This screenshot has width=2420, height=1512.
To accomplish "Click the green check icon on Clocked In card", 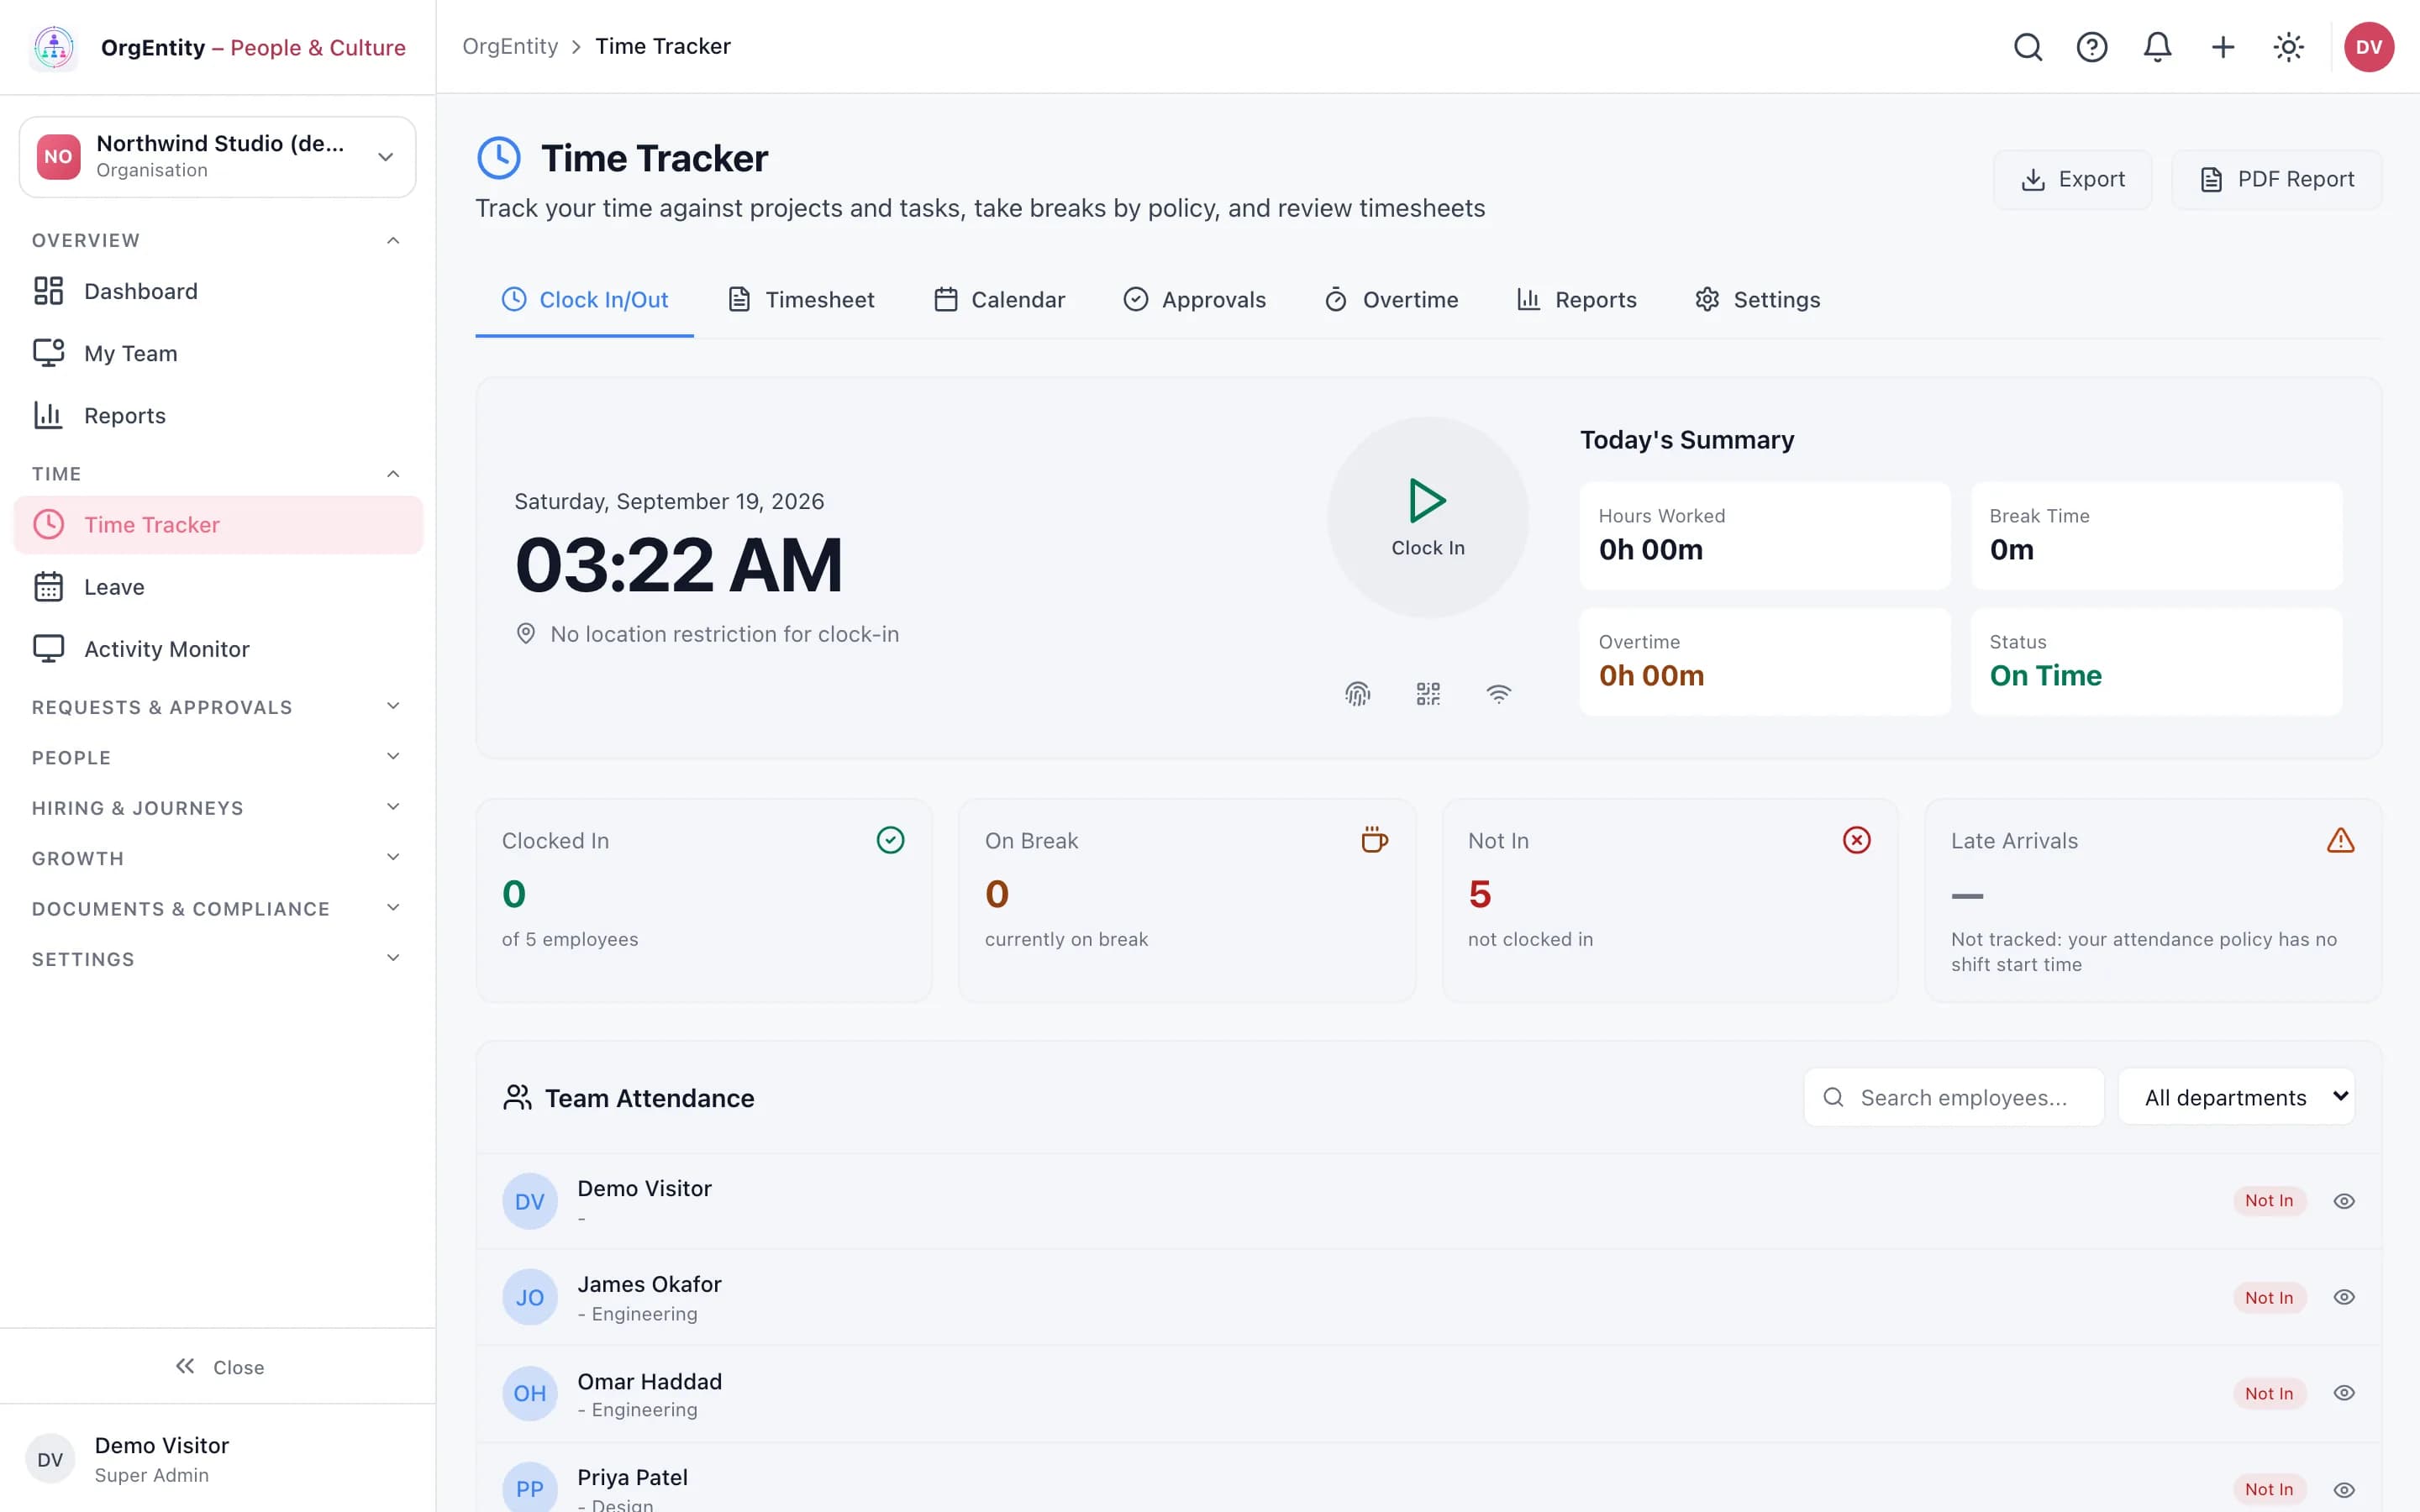I will pyautogui.click(x=890, y=840).
